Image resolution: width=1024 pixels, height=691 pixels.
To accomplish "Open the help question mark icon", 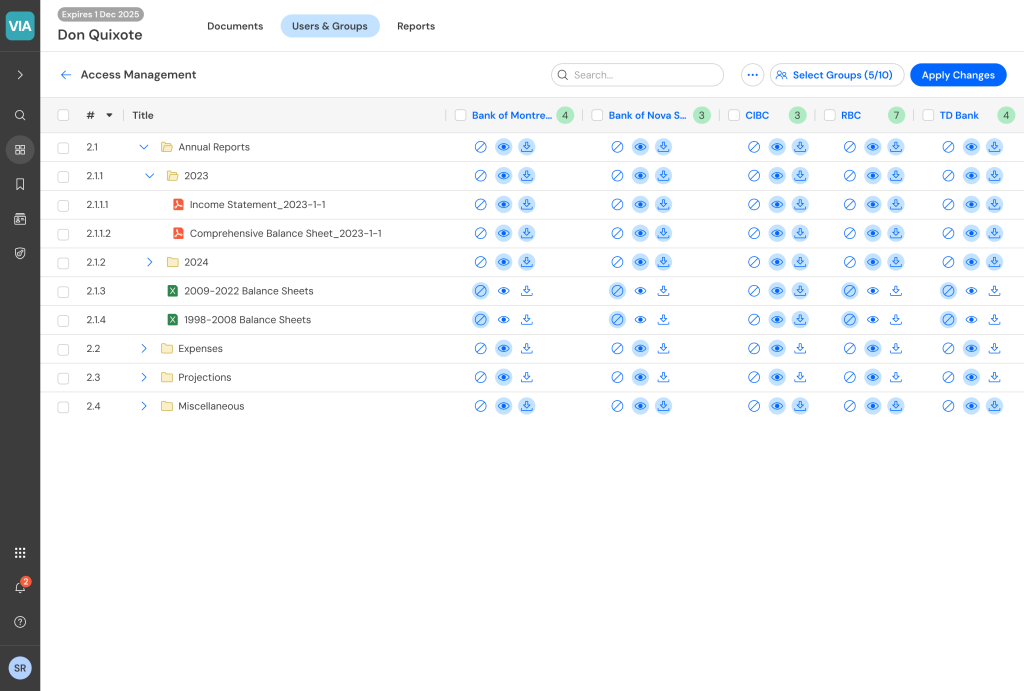I will click(x=20, y=622).
